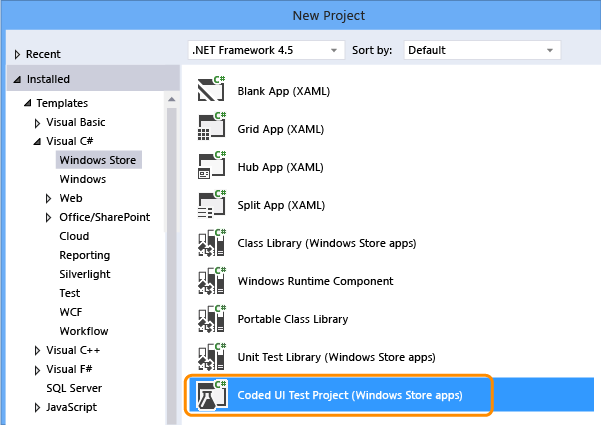Click the Visual Basic tree label
Viewport: 601px width, 425px height.
point(76,122)
